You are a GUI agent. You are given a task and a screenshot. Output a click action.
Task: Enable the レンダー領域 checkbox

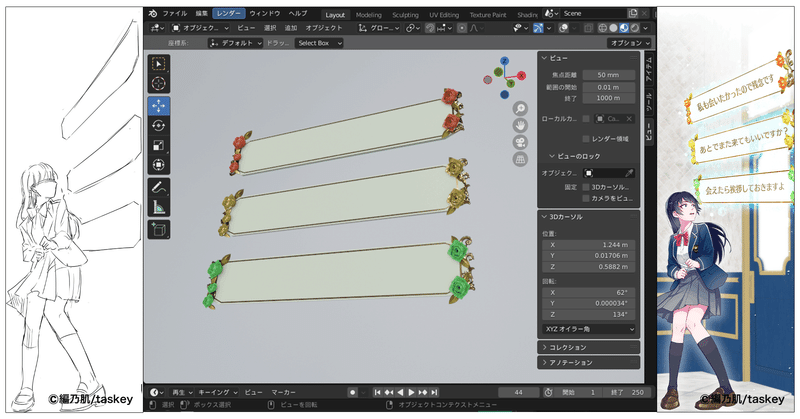tap(586, 139)
